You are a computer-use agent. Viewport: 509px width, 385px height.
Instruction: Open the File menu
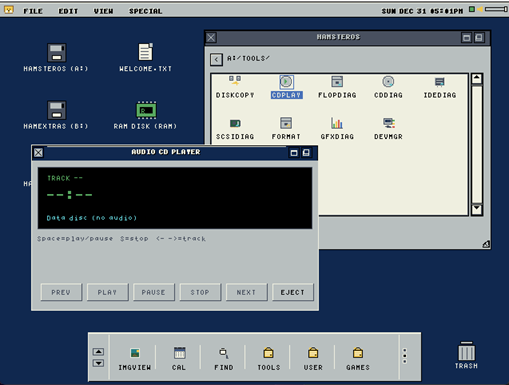click(x=33, y=11)
